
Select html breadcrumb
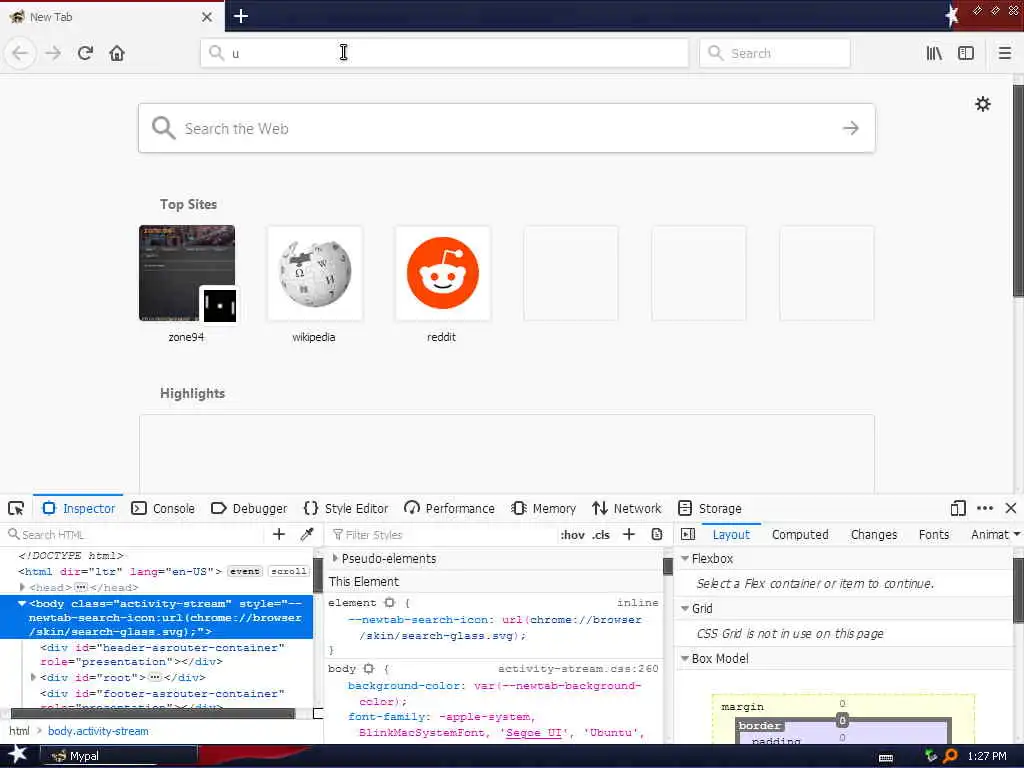point(19,731)
